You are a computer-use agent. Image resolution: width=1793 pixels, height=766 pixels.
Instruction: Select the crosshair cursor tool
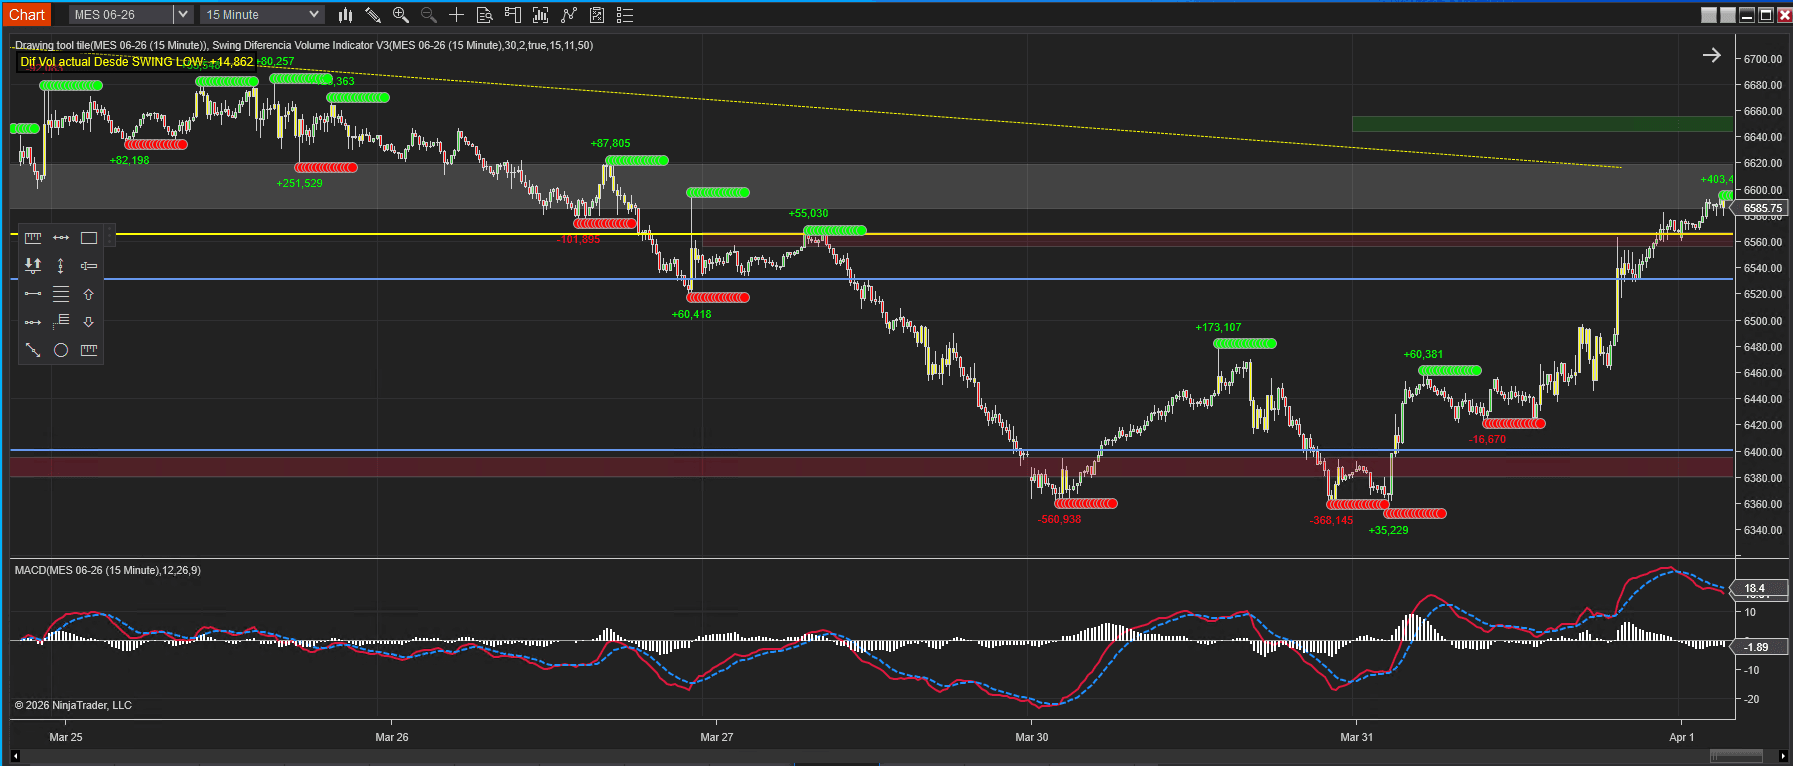[x=457, y=15]
